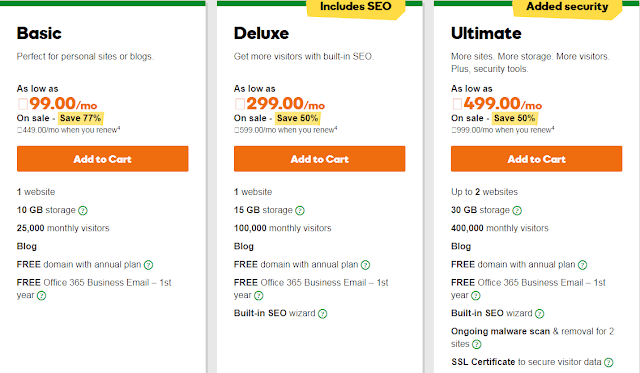Click Basic plan free domain help icon
The width and height of the screenshot is (640, 373).
click(x=149, y=265)
